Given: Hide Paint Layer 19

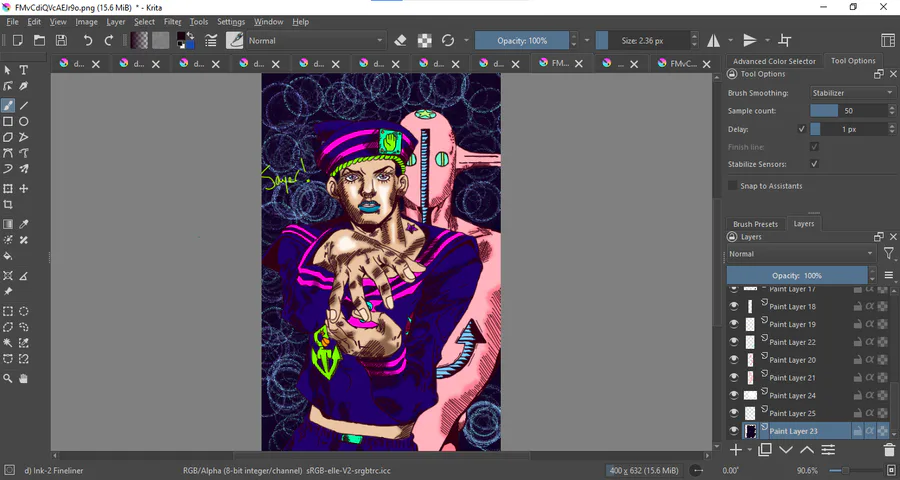Looking at the screenshot, I should 734,324.
